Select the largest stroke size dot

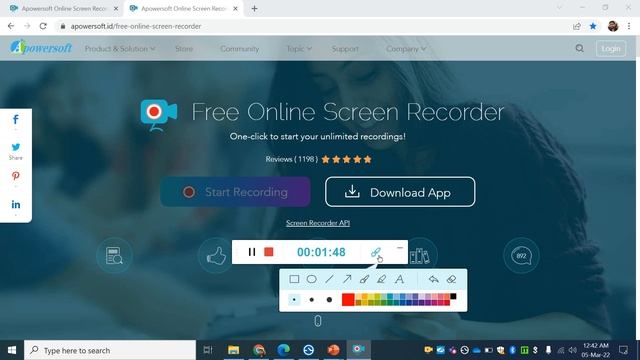pos(329,300)
